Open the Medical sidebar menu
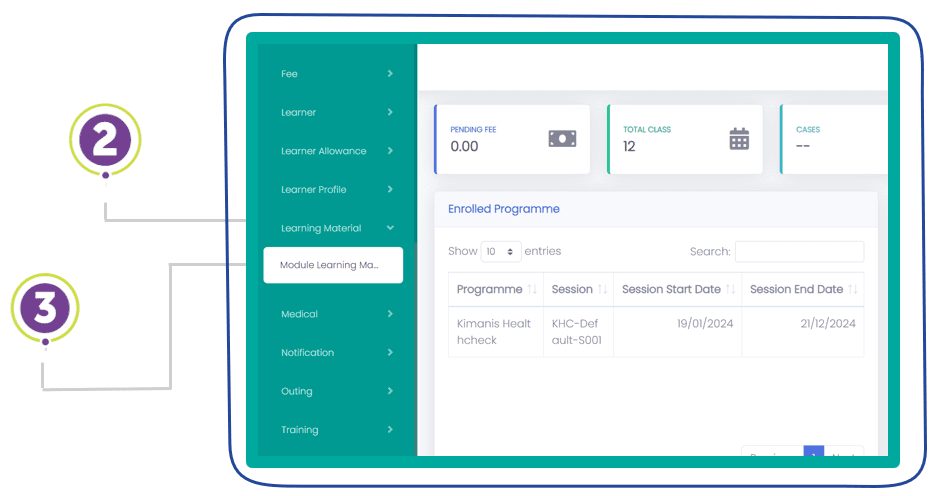The height and width of the screenshot is (496, 938). (336, 314)
